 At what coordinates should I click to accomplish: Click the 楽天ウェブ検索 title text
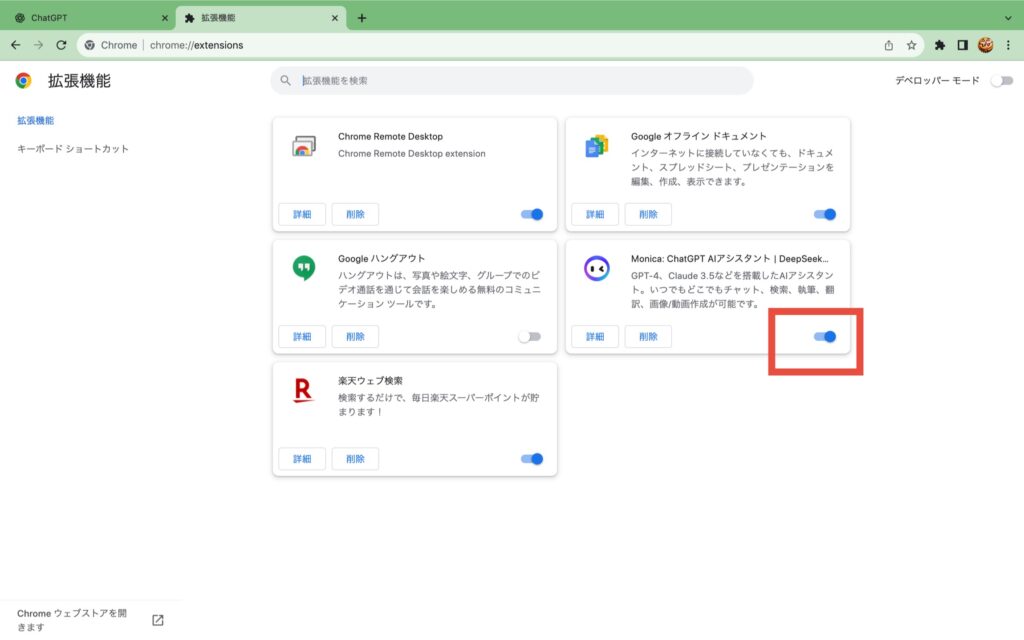(370, 381)
